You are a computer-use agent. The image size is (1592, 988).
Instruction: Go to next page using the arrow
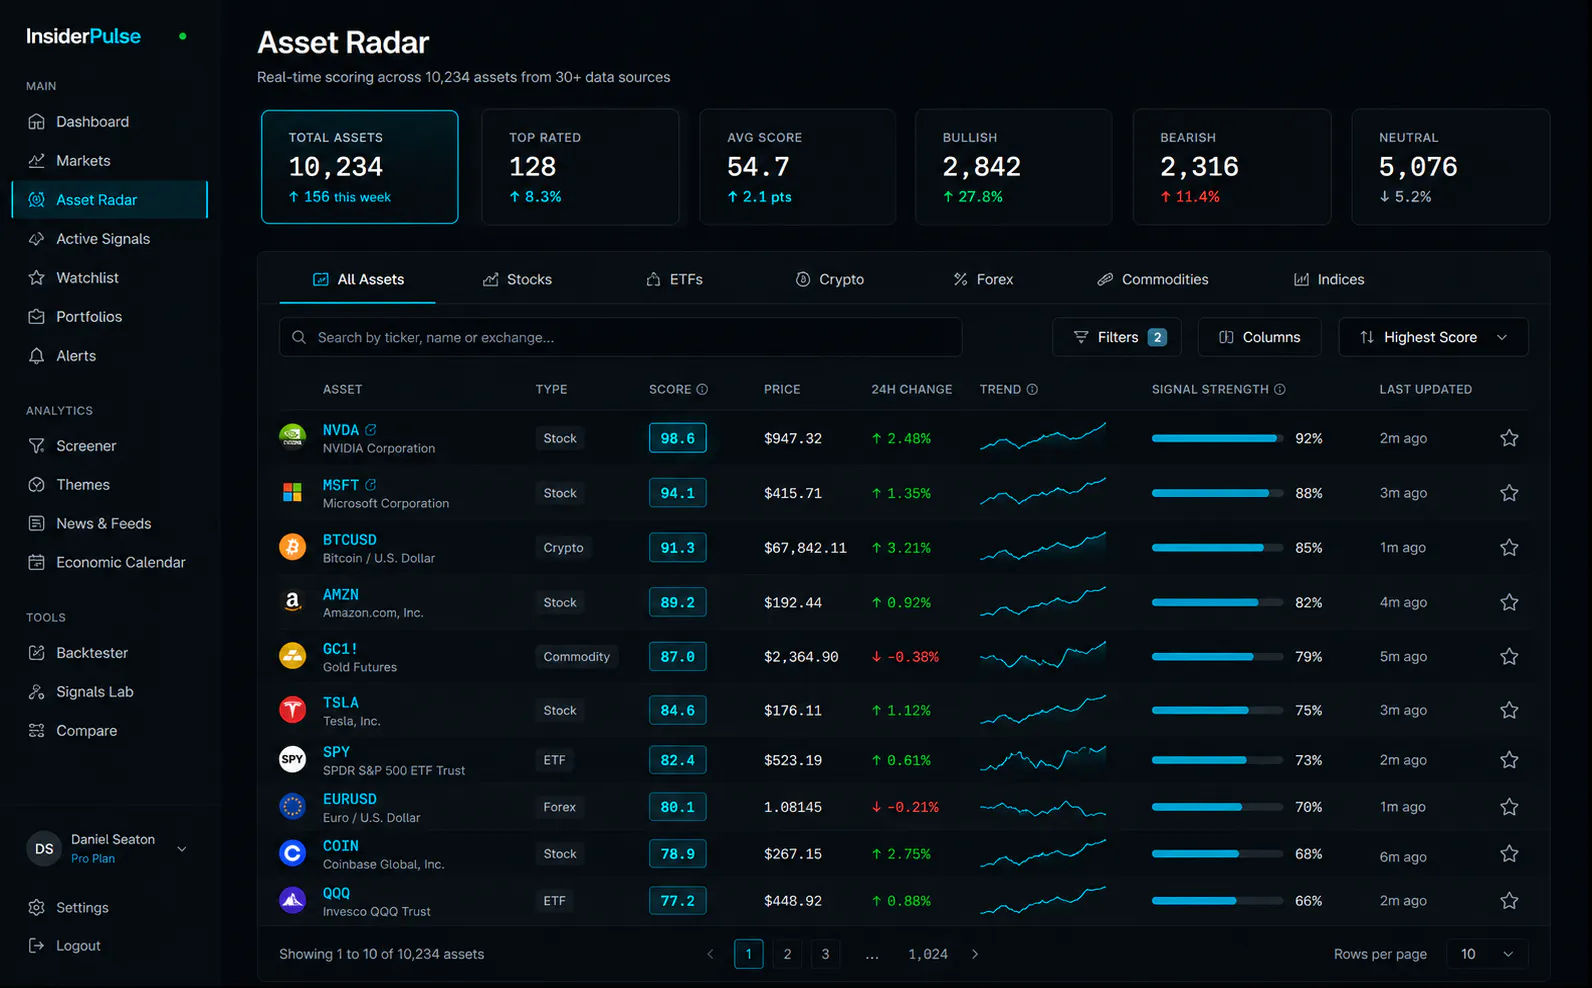point(975,954)
